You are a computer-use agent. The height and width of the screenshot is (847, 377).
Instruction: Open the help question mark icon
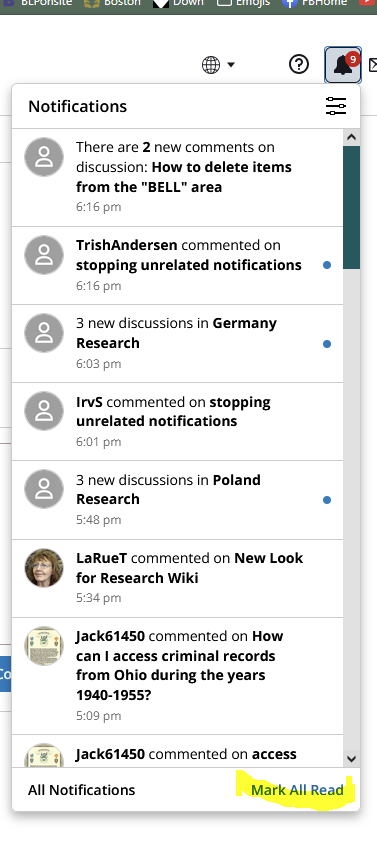click(x=299, y=65)
